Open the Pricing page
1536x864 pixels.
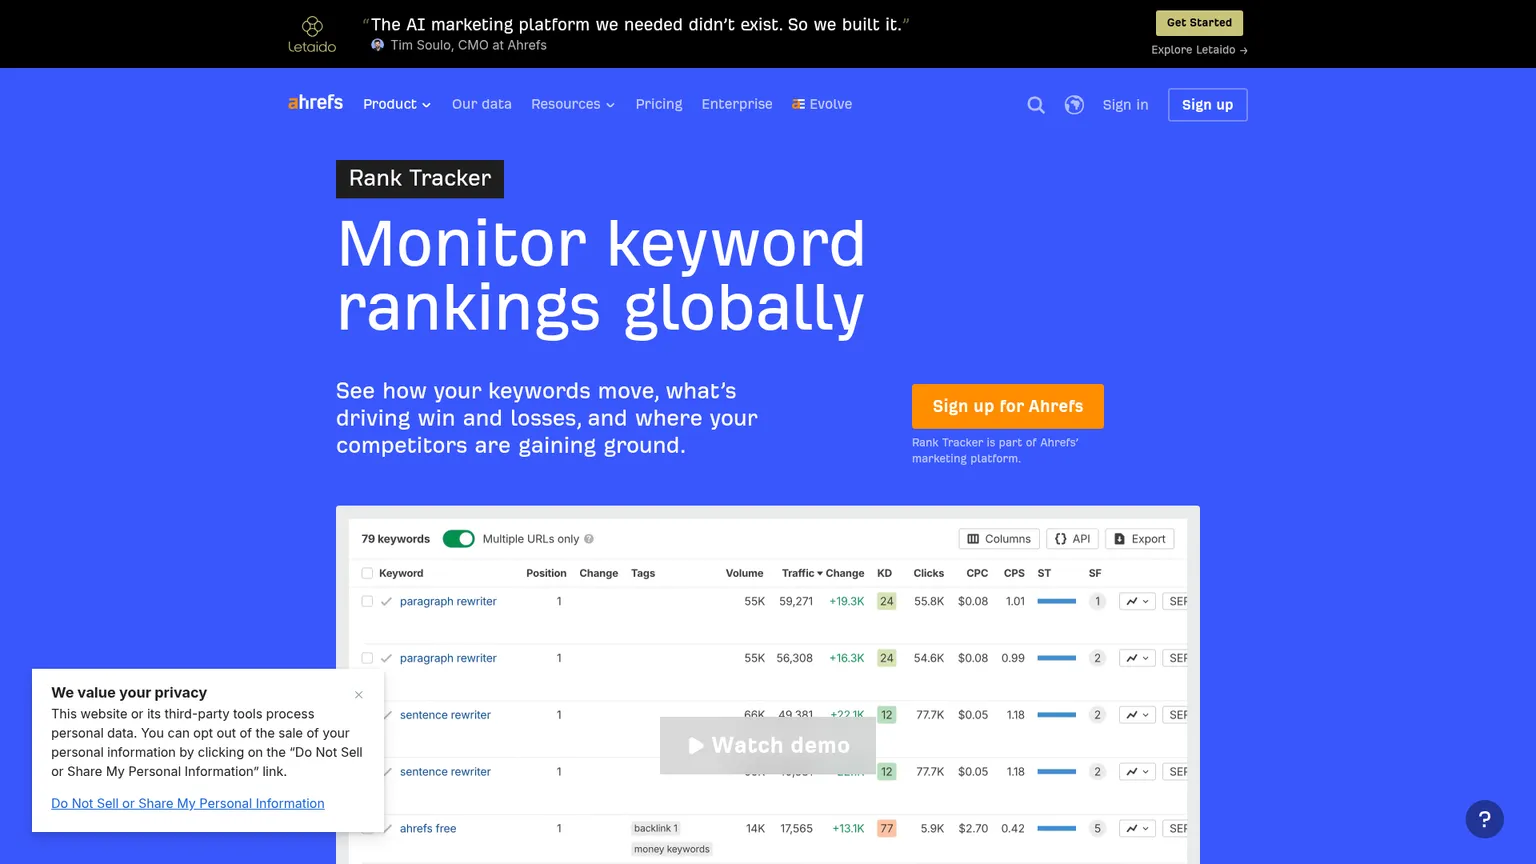(659, 104)
